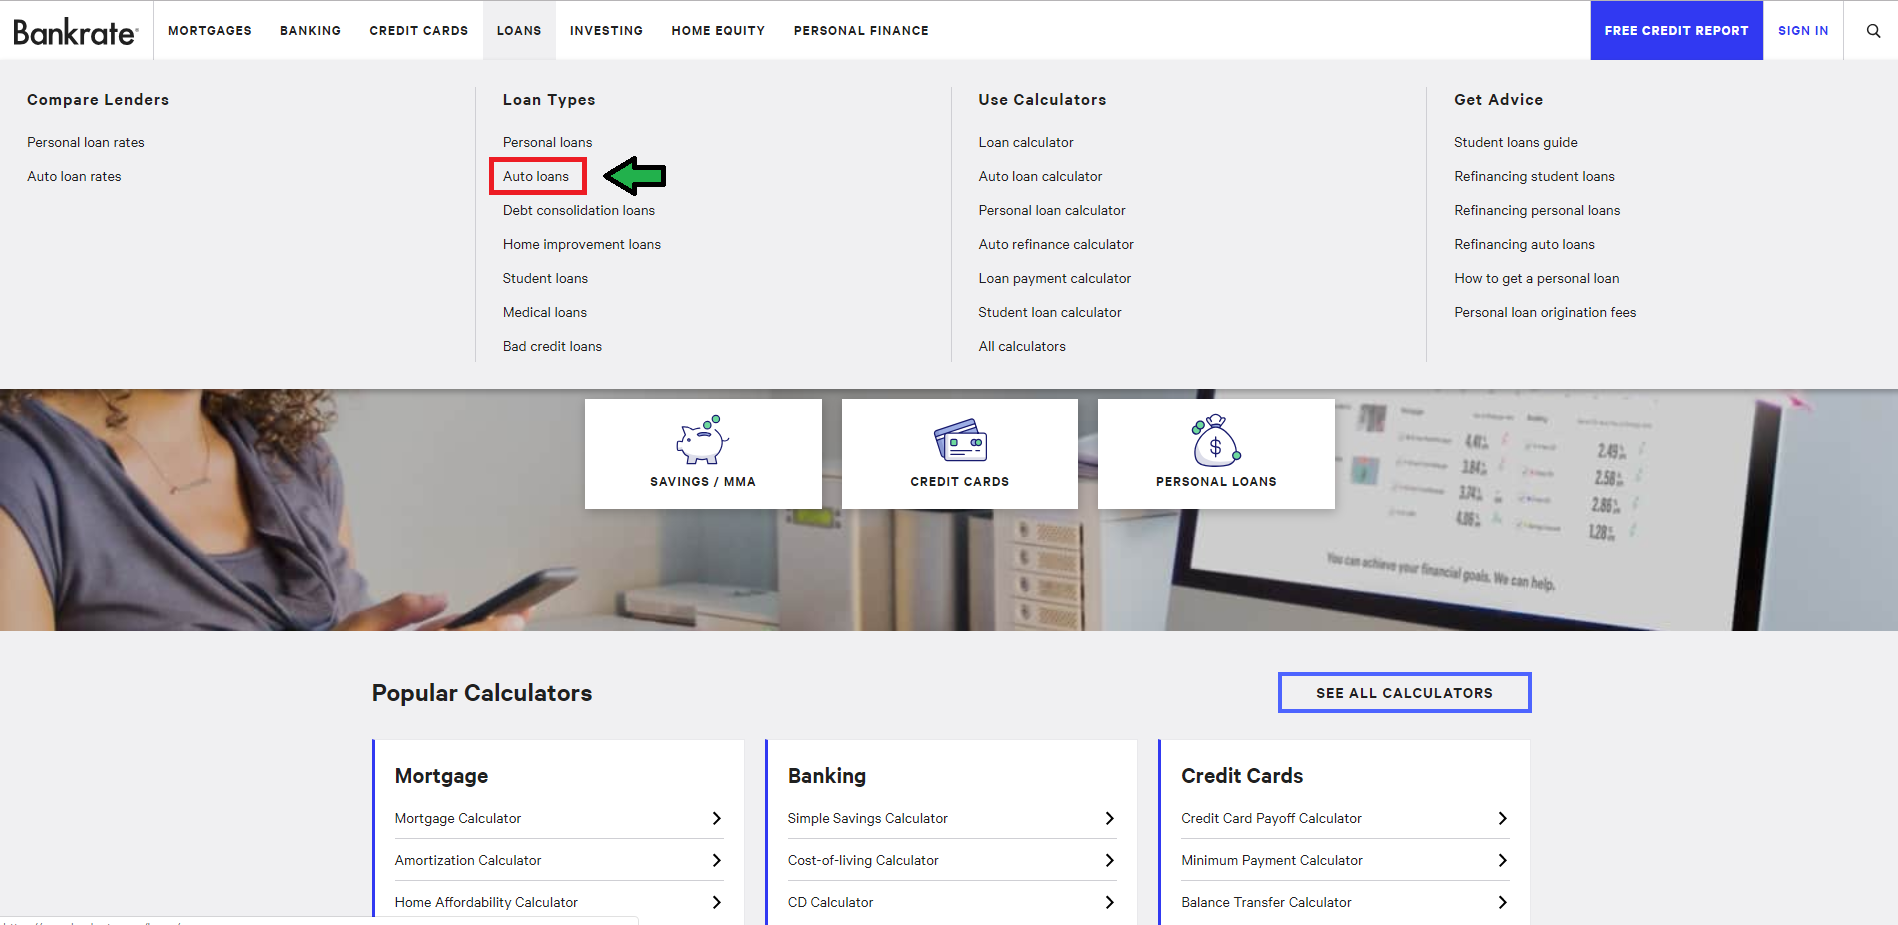The height and width of the screenshot is (925, 1898).
Task: Open Personal loans under Loan Types
Action: pos(547,142)
